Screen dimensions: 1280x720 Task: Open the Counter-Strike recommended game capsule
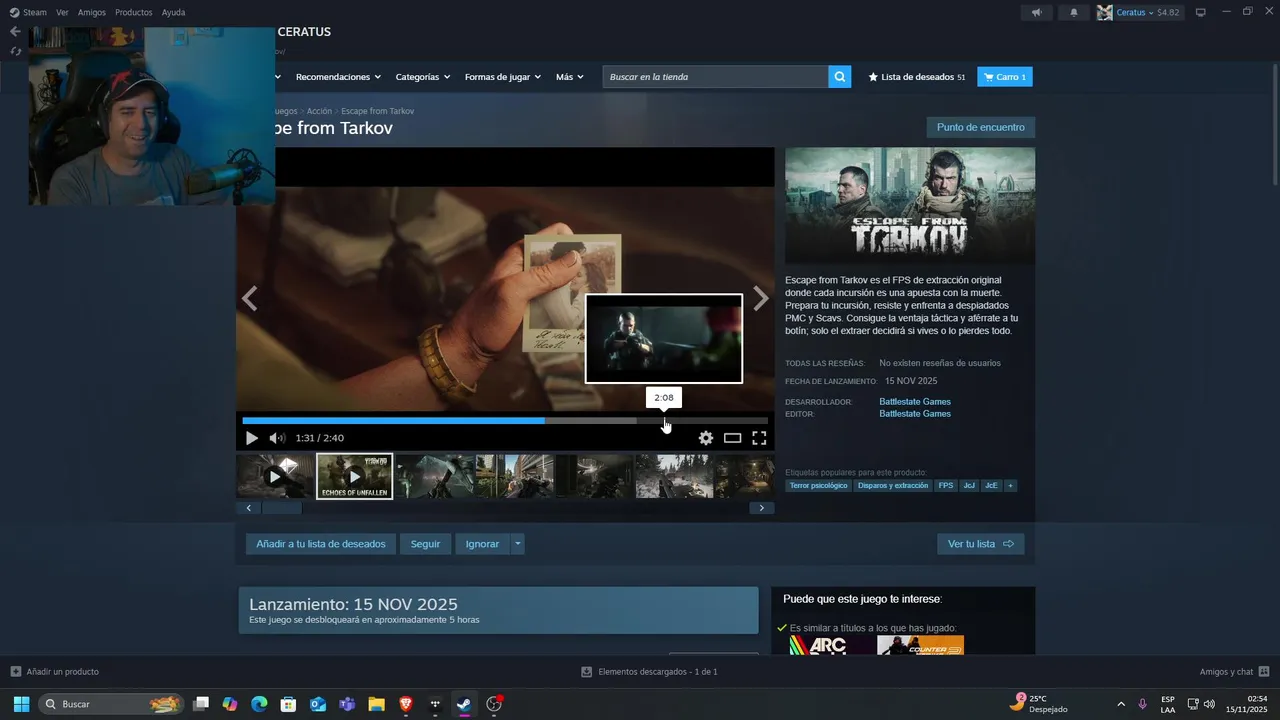click(x=920, y=645)
